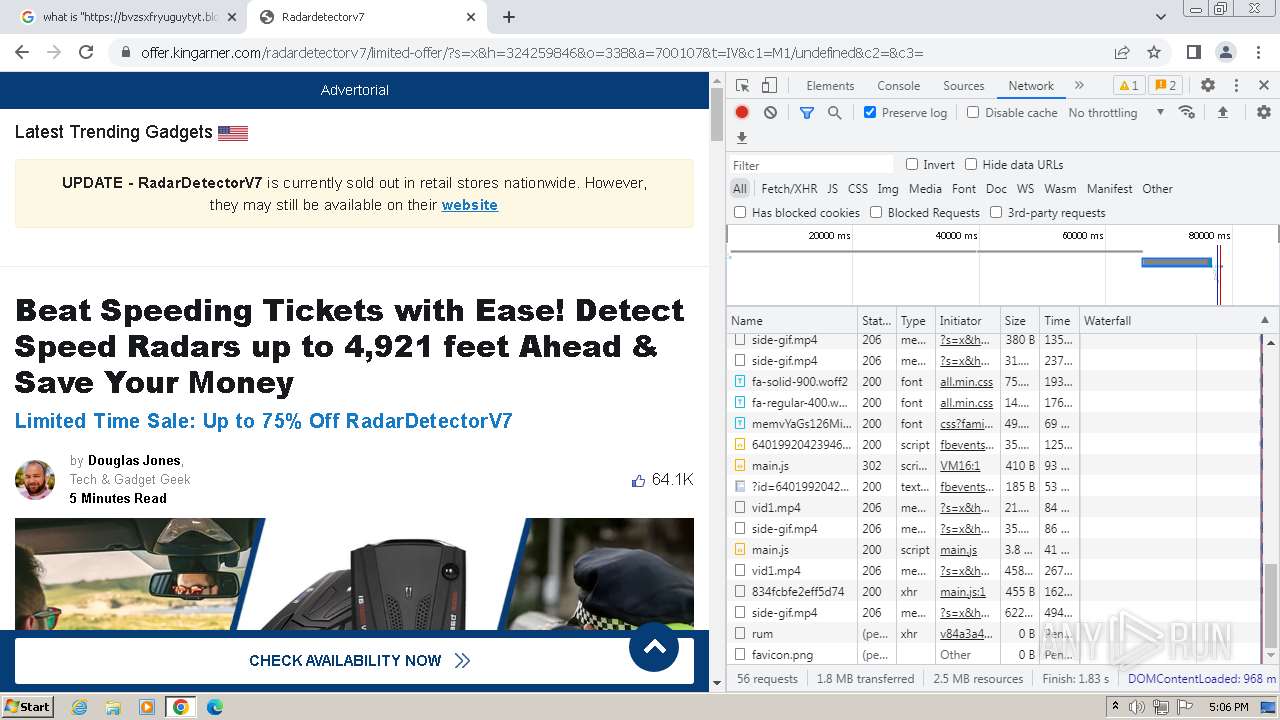Viewport: 1280px width, 720px height.
Task: Toggle the browser side panel icon
Action: [x=1194, y=52]
